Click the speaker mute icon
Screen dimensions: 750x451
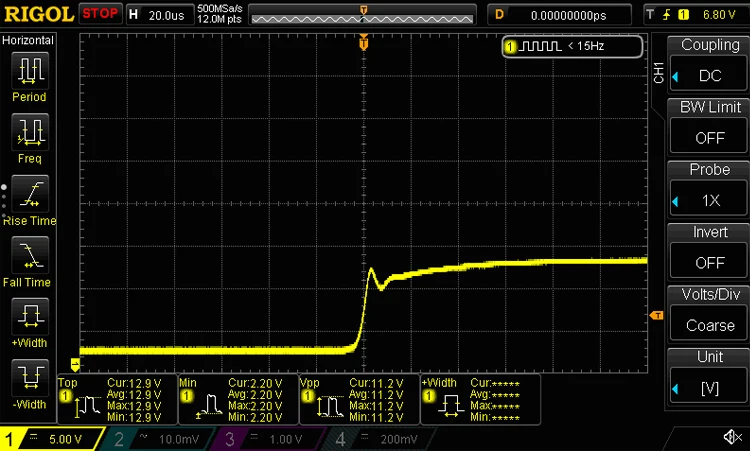click(732, 437)
